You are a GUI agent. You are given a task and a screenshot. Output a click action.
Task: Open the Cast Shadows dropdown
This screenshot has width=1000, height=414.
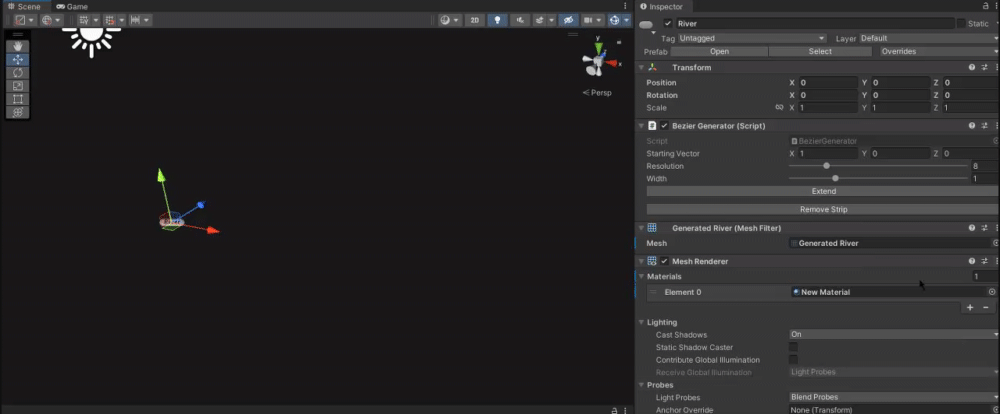pyautogui.click(x=892, y=334)
